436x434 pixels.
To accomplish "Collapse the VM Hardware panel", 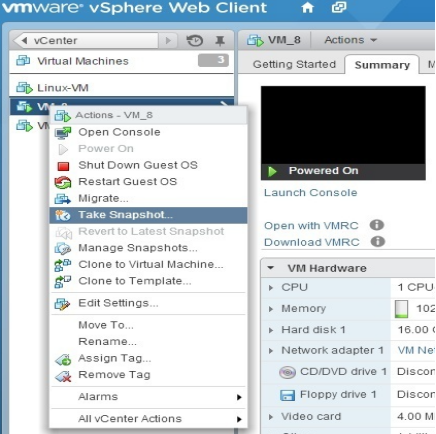I will point(271,268).
